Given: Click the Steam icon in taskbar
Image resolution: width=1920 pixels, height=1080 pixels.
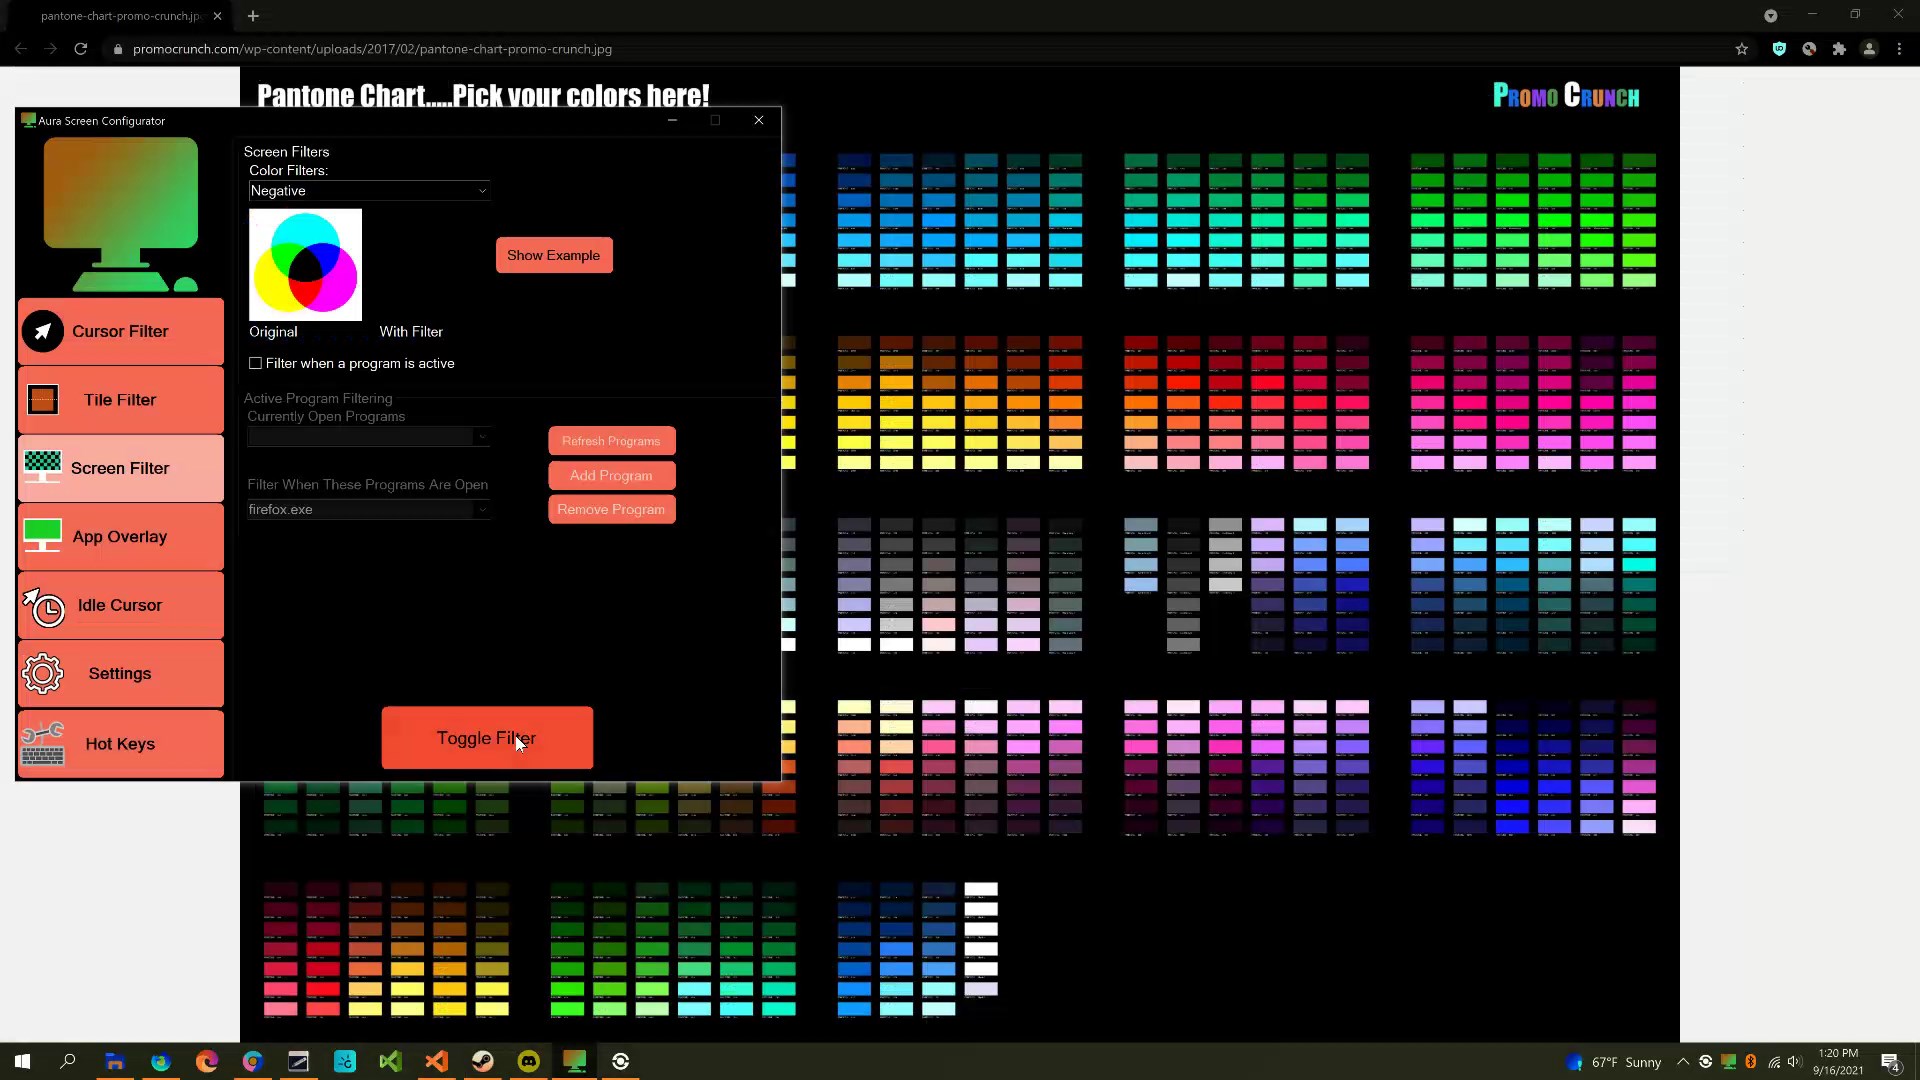Looking at the screenshot, I should tap(483, 1061).
